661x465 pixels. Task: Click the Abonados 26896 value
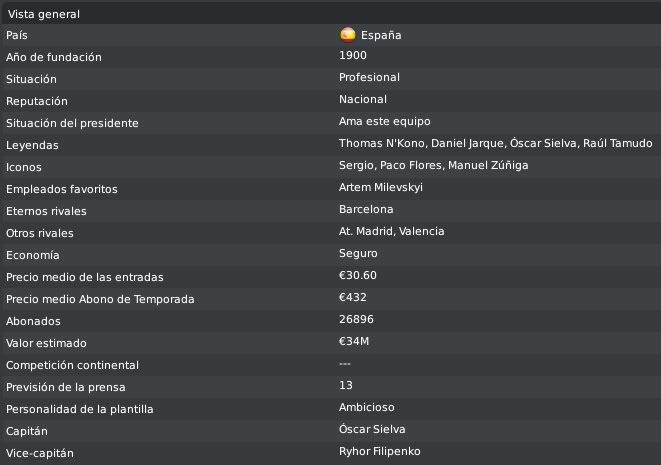356,320
